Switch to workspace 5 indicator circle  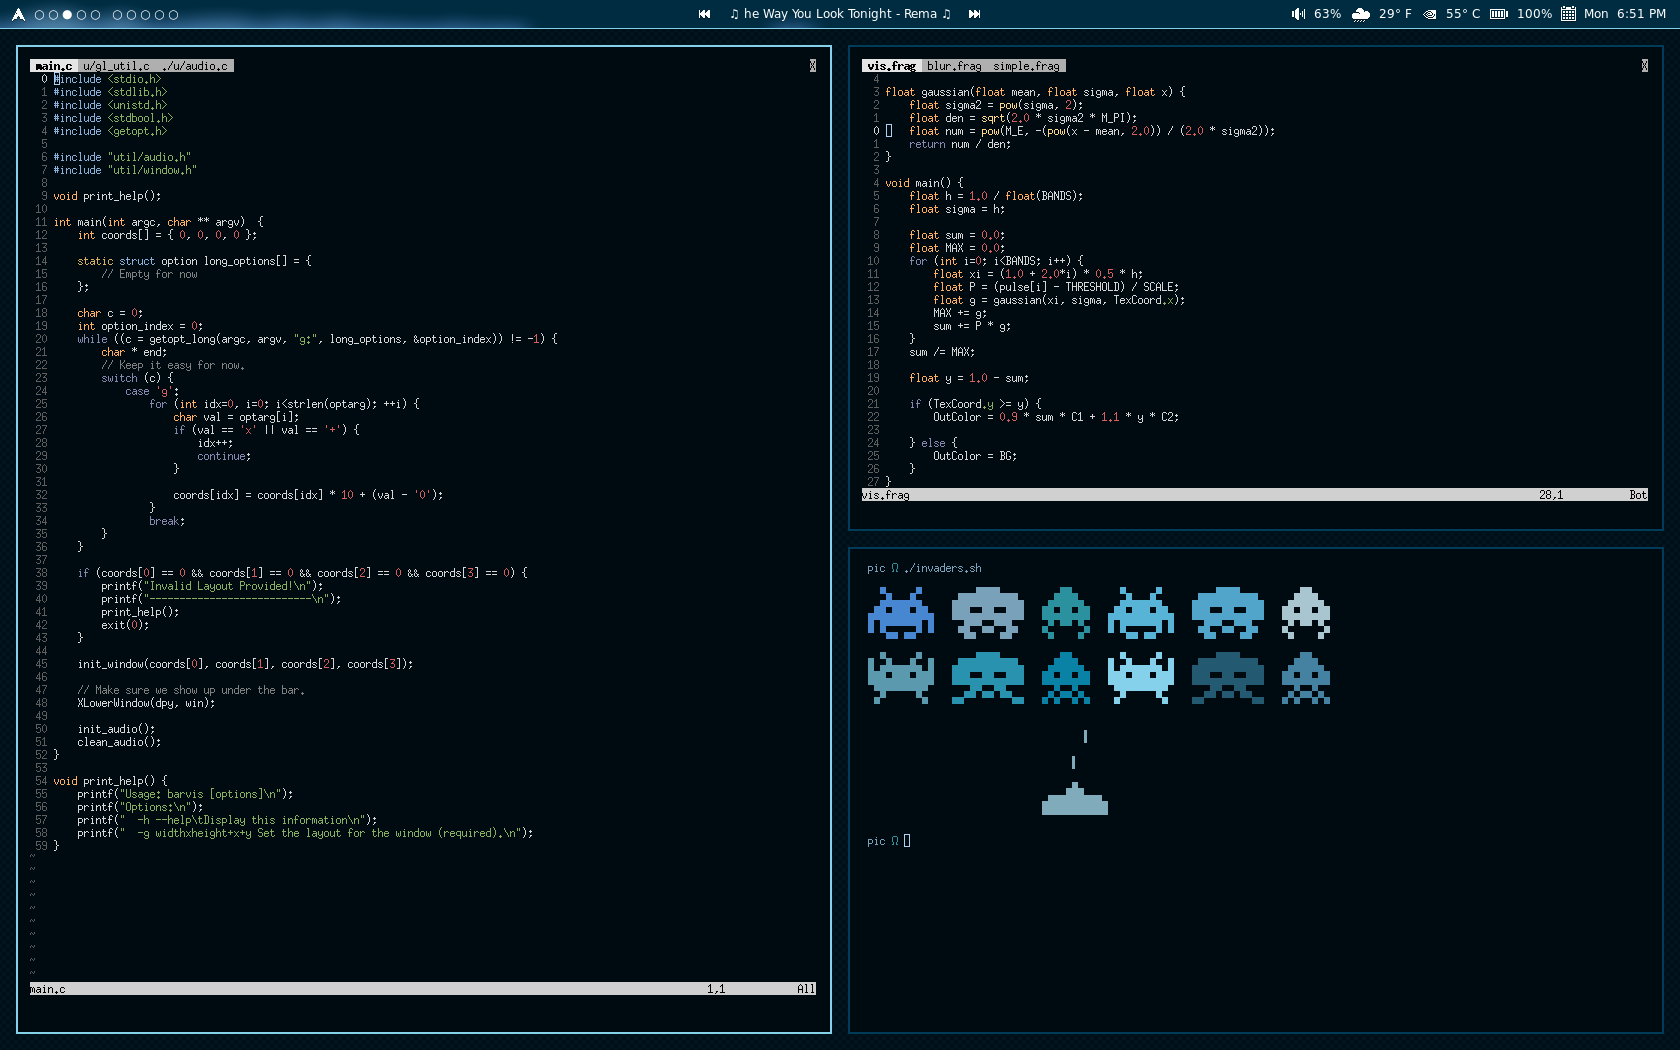(96, 15)
